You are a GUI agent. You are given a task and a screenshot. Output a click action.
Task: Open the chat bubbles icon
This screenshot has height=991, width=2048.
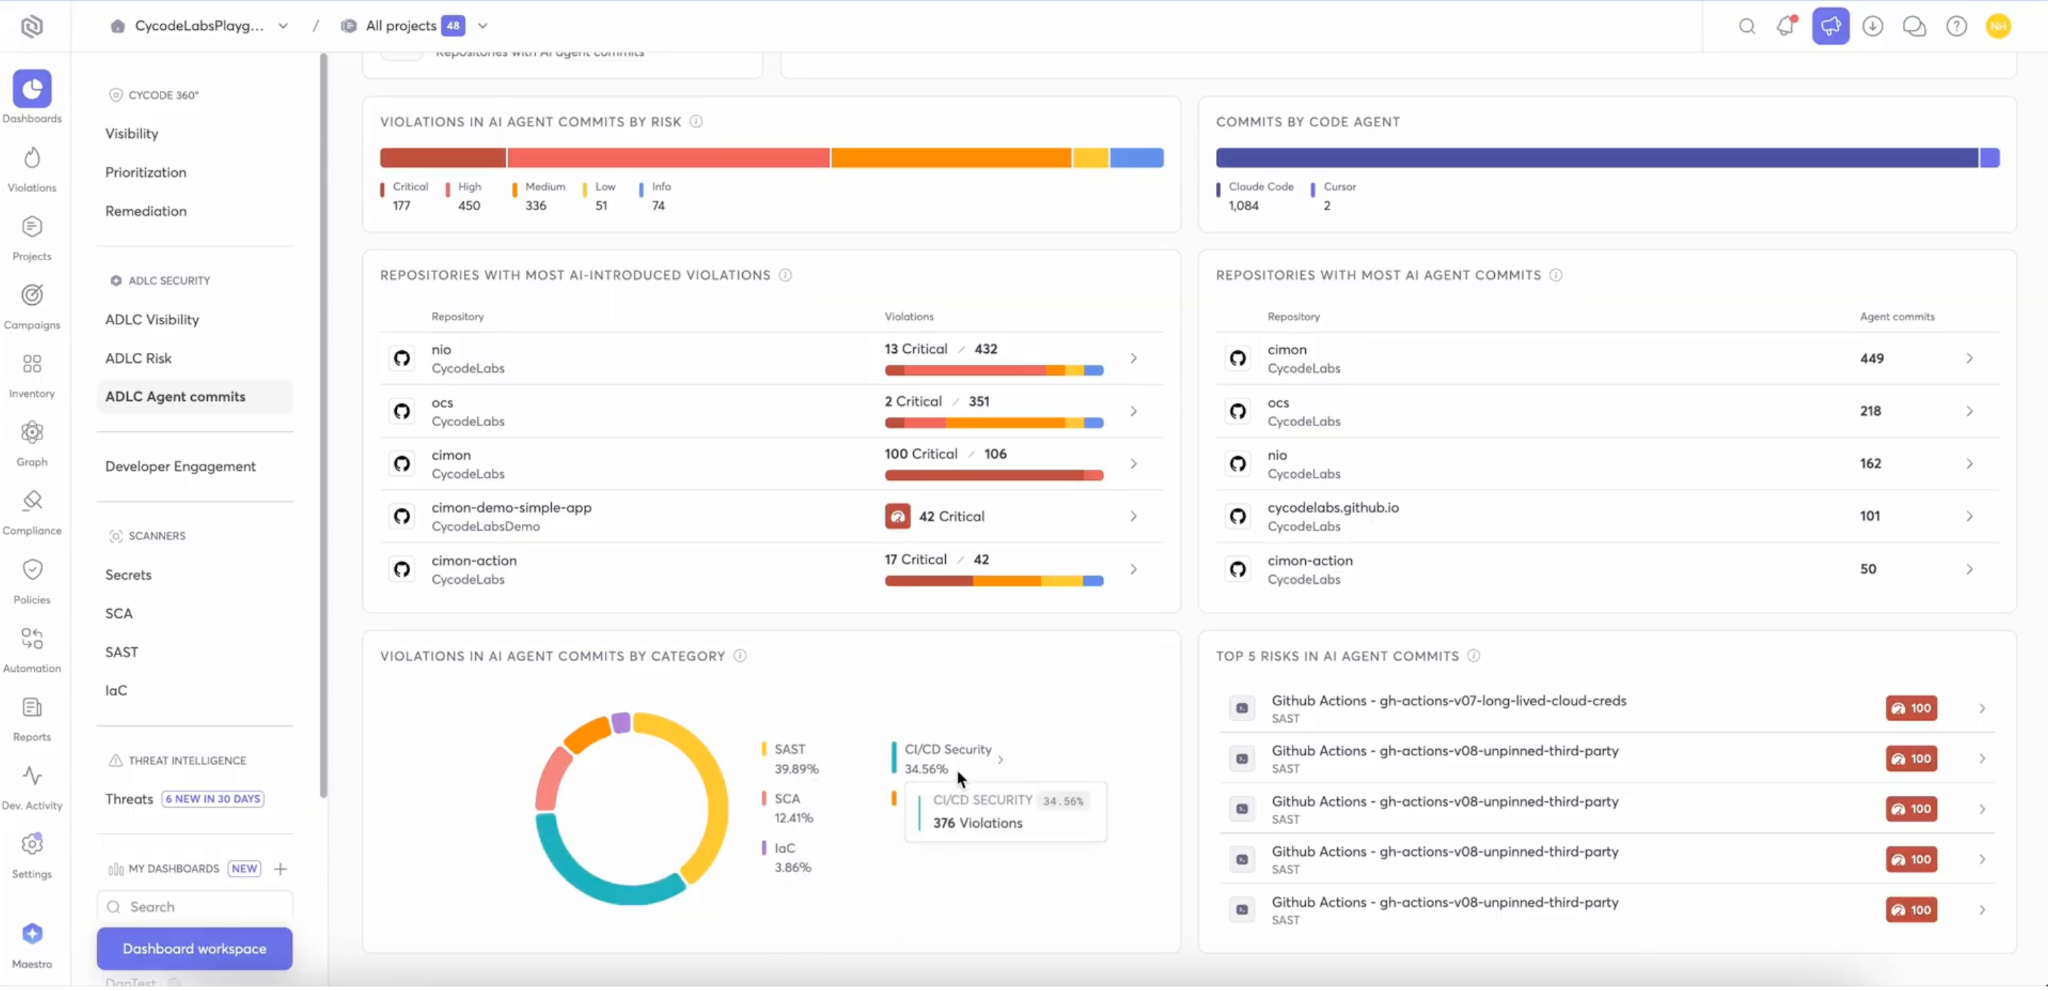tap(1915, 26)
